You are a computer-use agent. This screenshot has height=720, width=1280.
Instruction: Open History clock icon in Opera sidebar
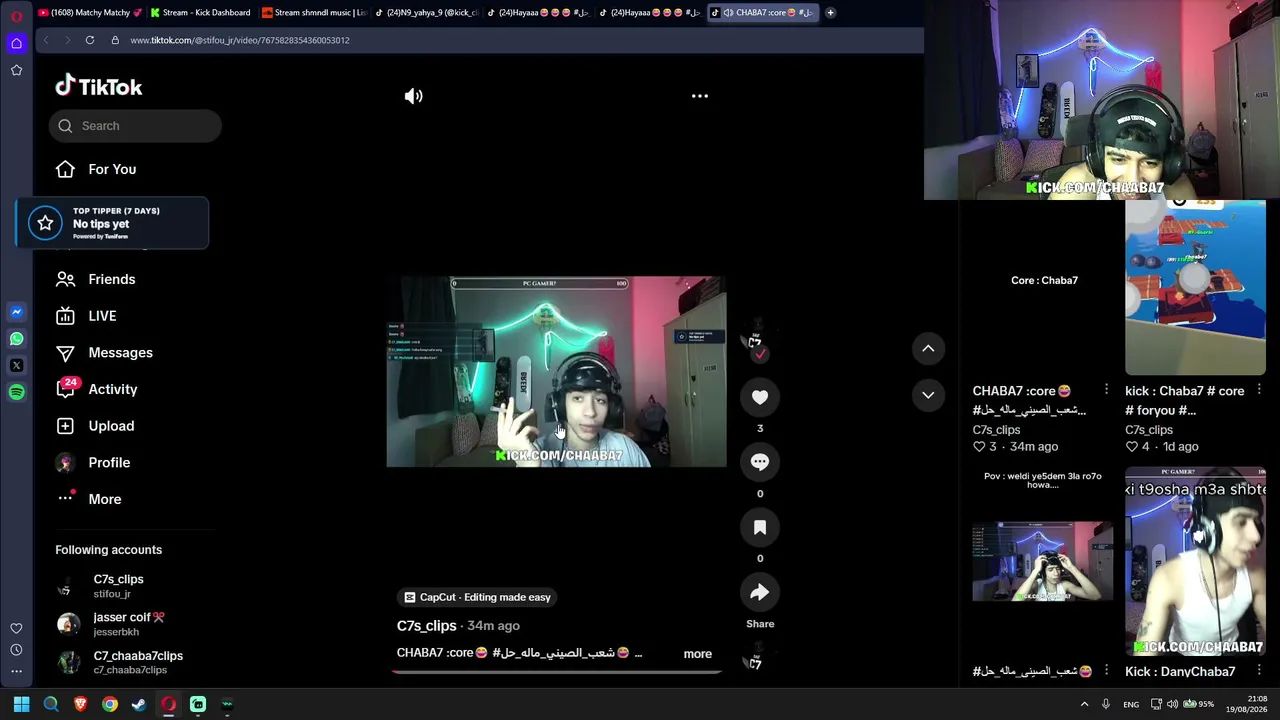(x=16, y=650)
